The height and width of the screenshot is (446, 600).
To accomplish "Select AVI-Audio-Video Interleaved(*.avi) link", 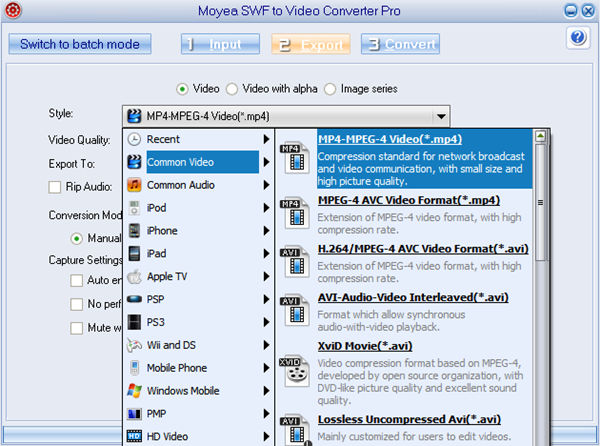I will [413, 298].
